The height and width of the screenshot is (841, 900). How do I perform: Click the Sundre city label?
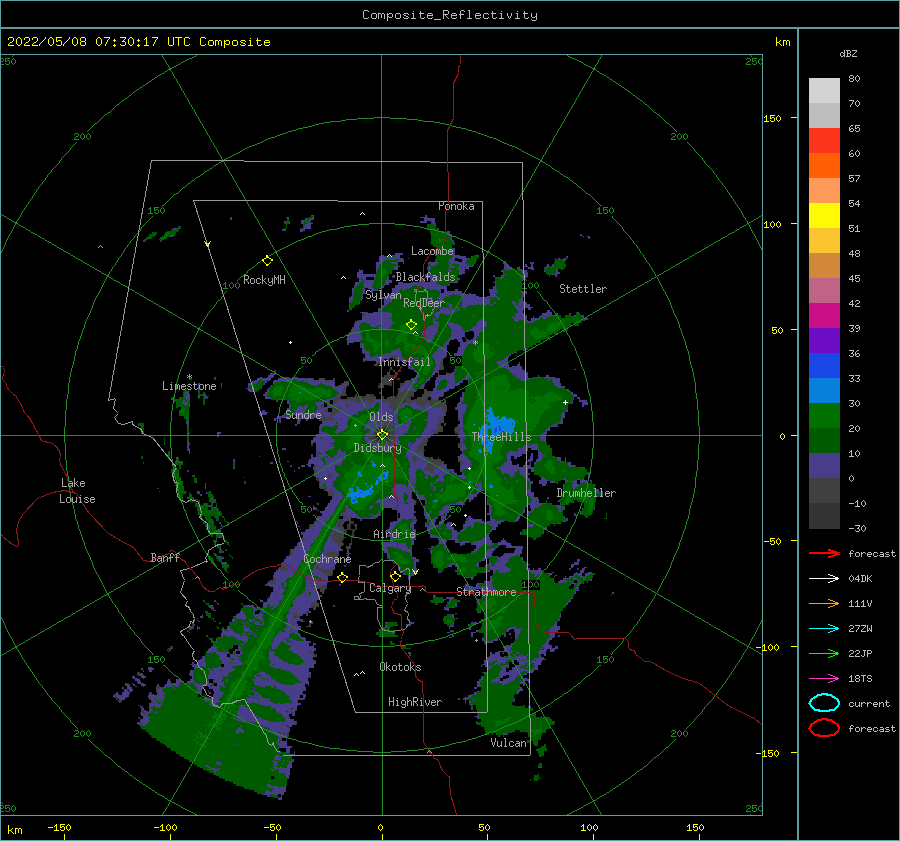303,414
